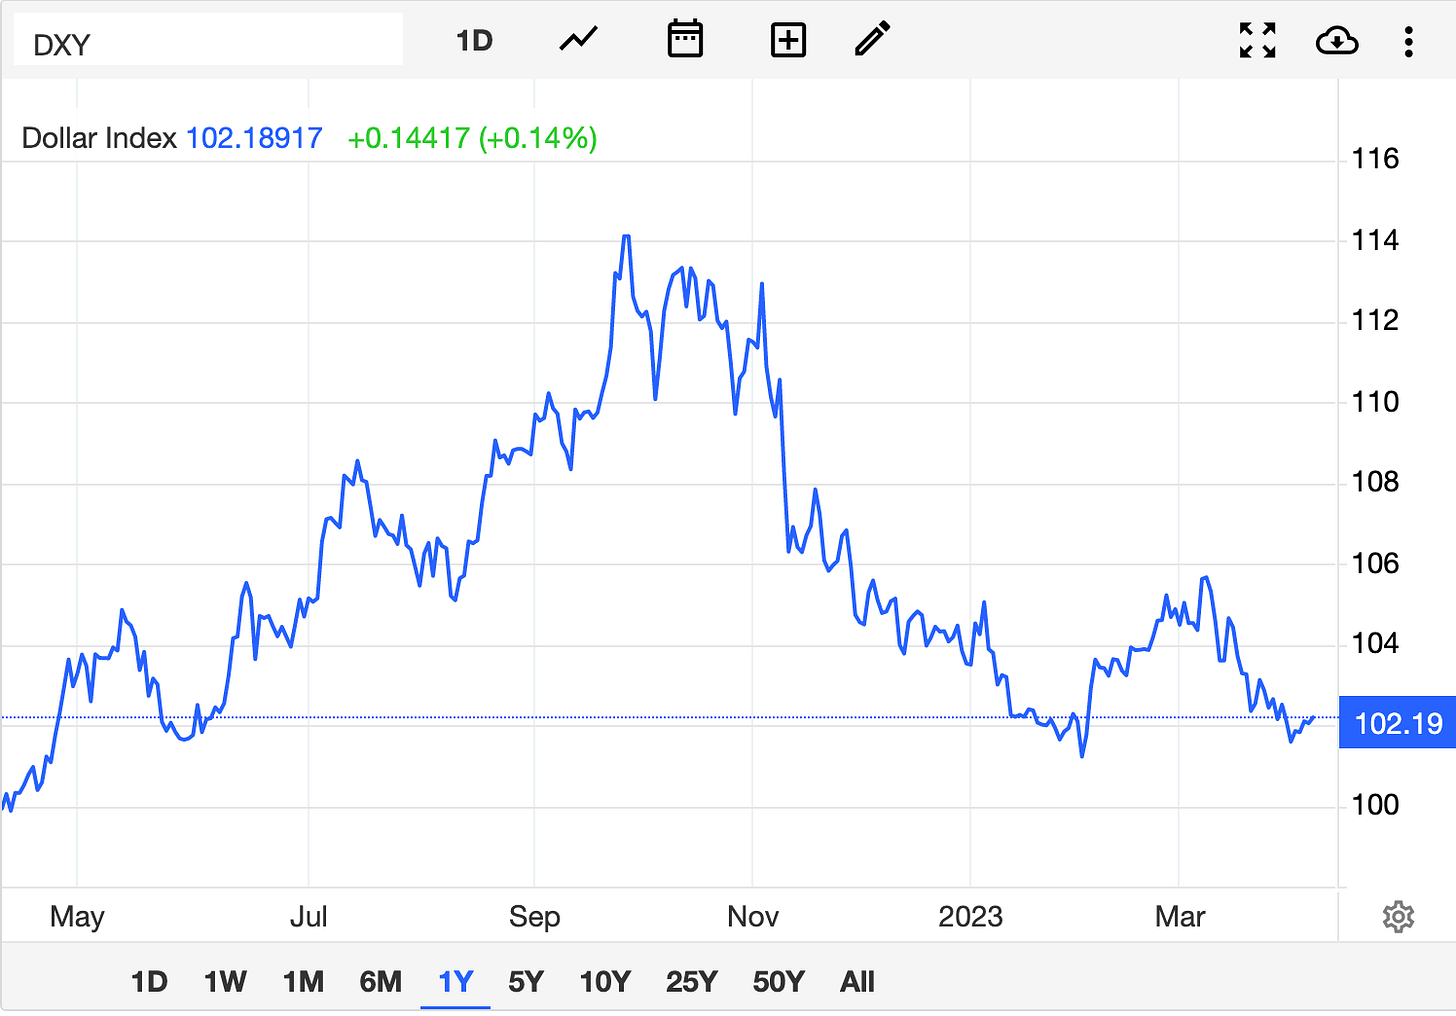Open the 1D interval selector in toolbar
Image resolution: width=1456 pixels, height=1016 pixels.
pos(474,40)
